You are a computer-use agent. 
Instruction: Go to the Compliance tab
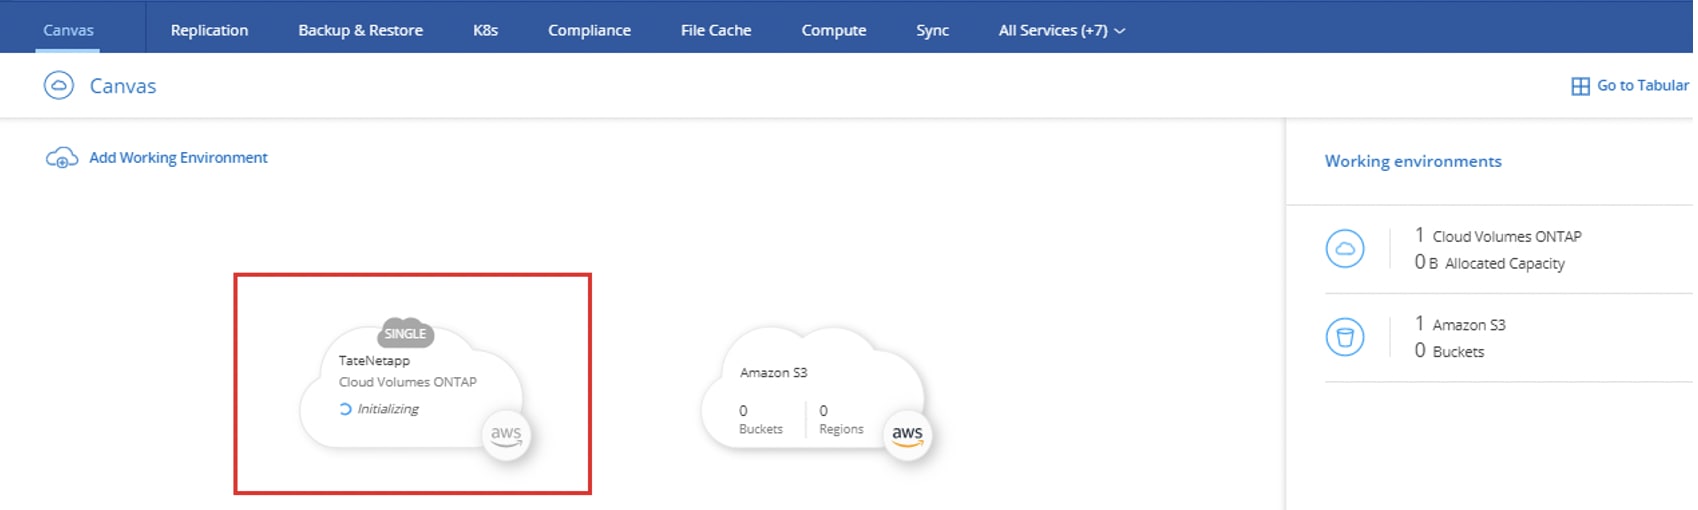(589, 30)
